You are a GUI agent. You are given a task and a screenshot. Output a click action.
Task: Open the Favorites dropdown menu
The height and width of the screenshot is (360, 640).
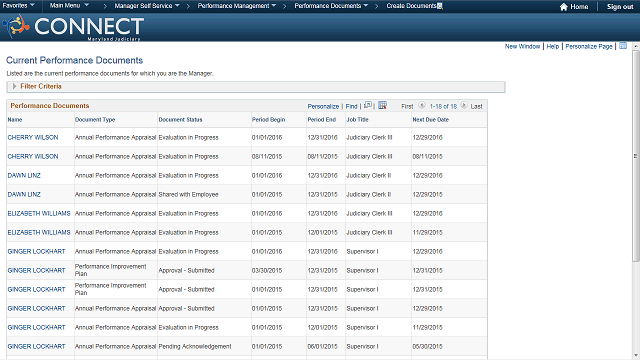tap(18, 6)
